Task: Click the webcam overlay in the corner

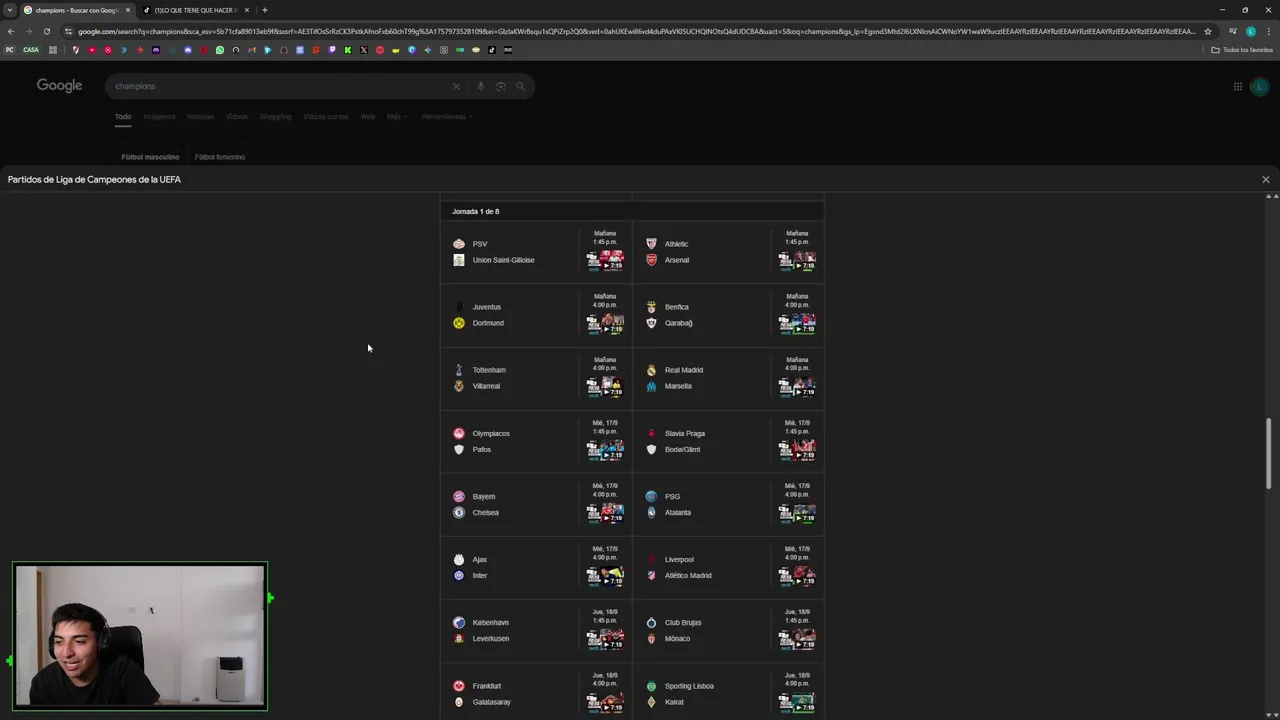Action: 140,637
